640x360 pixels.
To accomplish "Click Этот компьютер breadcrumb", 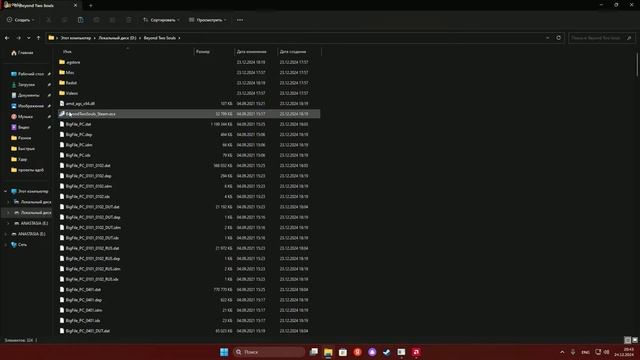I will [x=76, y=38].
